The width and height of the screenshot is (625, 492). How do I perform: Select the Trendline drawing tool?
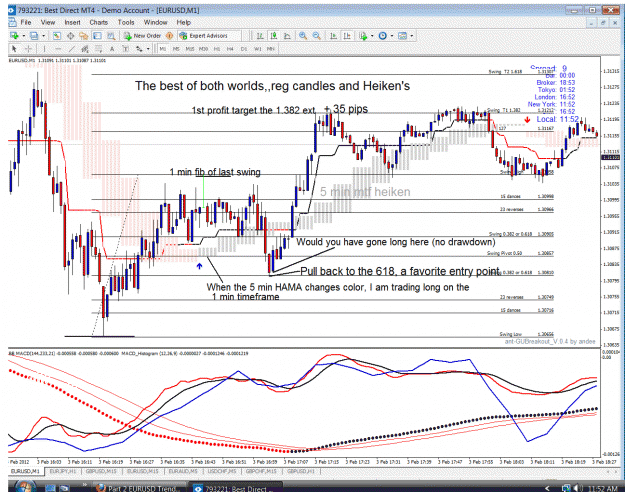coord(72,49)
